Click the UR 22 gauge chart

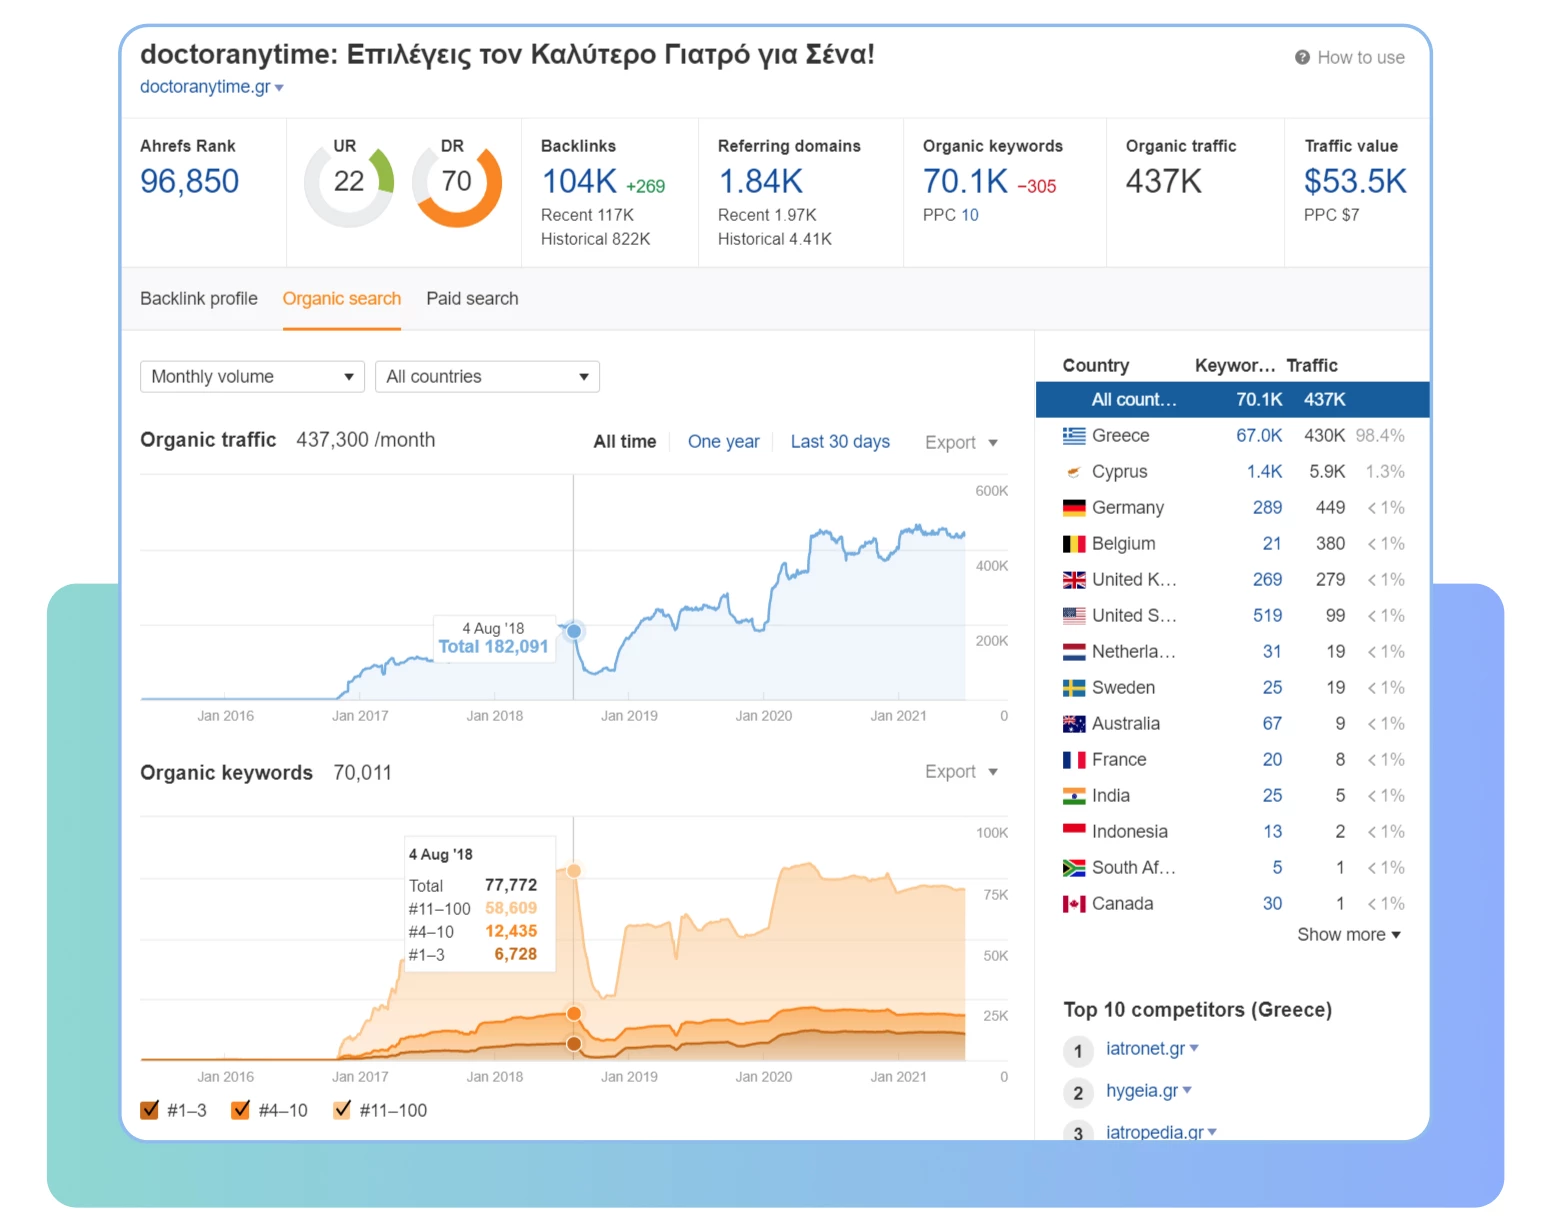[349, 182]
